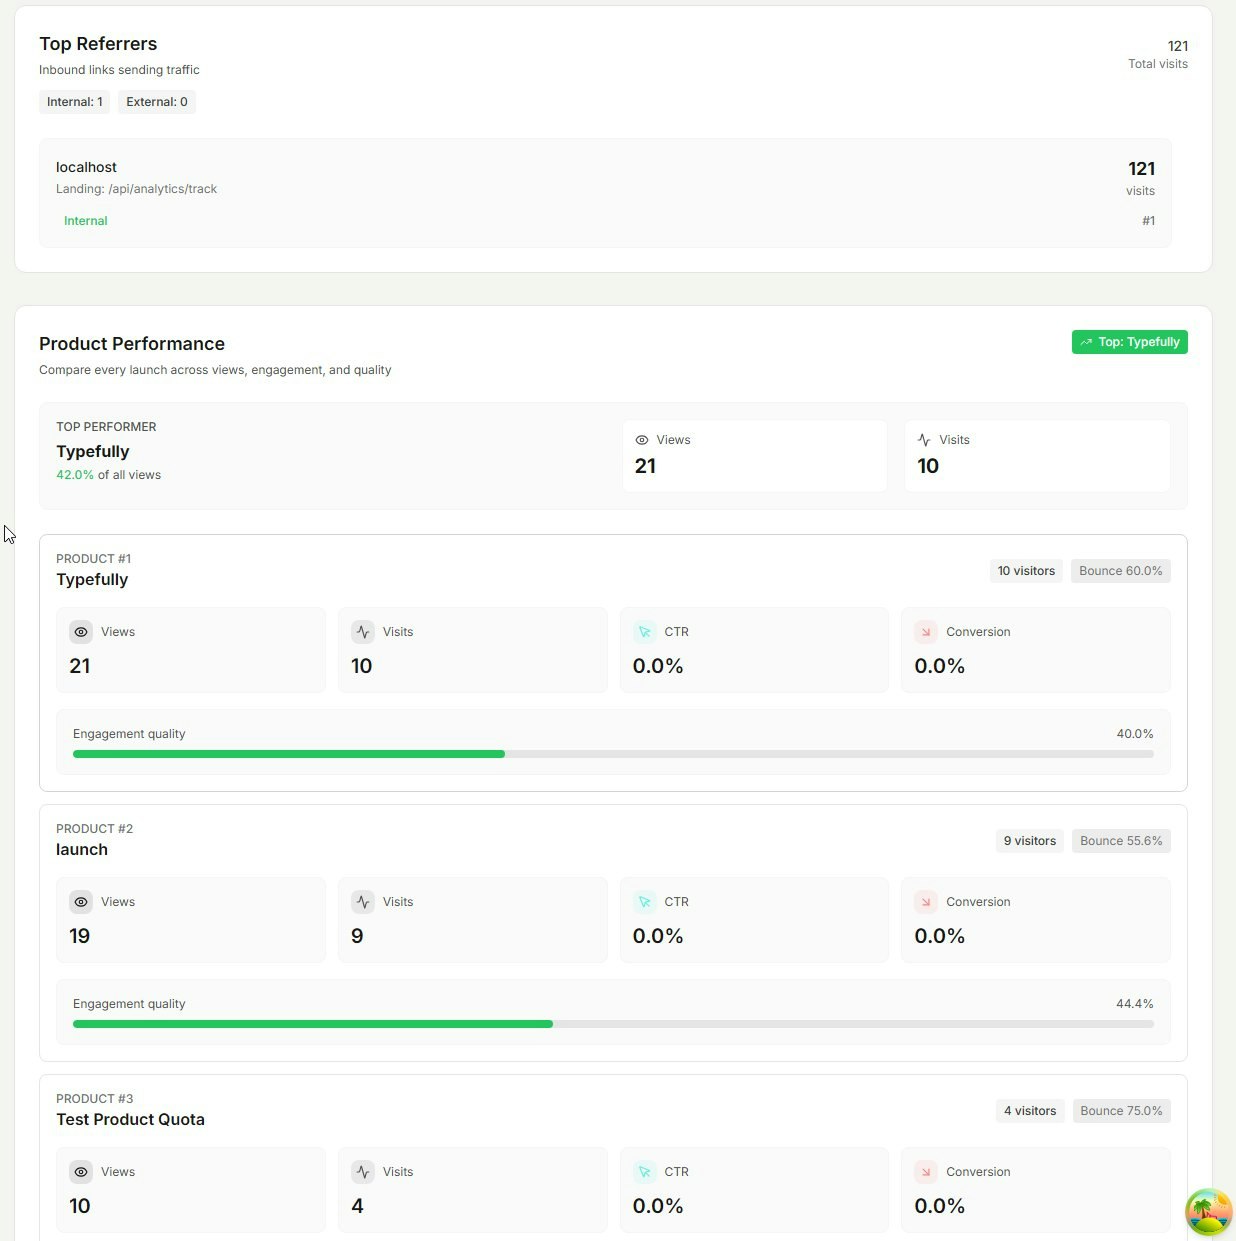Click the Top: Typefully button

(x=1129, y=342)
